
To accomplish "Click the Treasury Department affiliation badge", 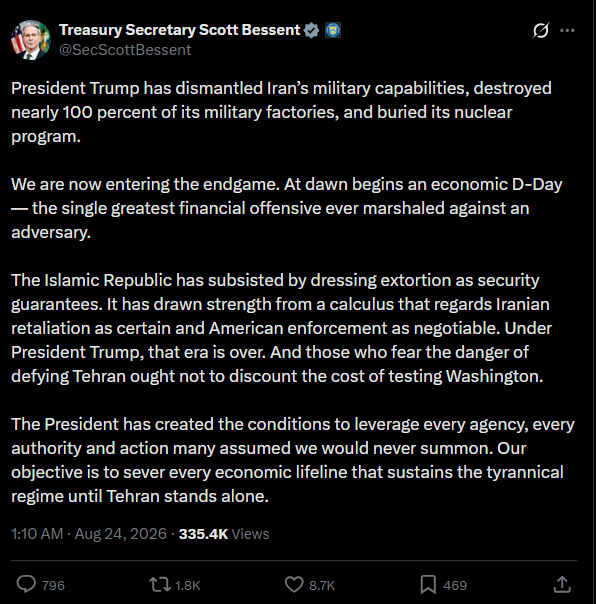I will tap(333, 30).
